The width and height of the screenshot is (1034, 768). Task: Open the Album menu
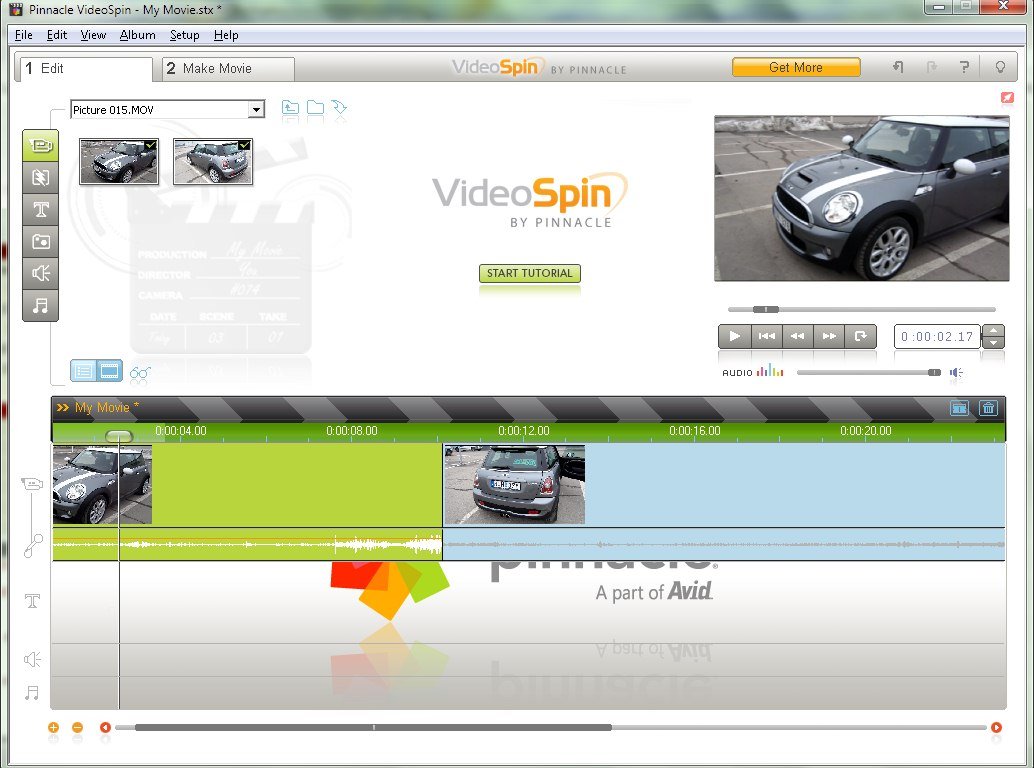click(x=137, y=35)
